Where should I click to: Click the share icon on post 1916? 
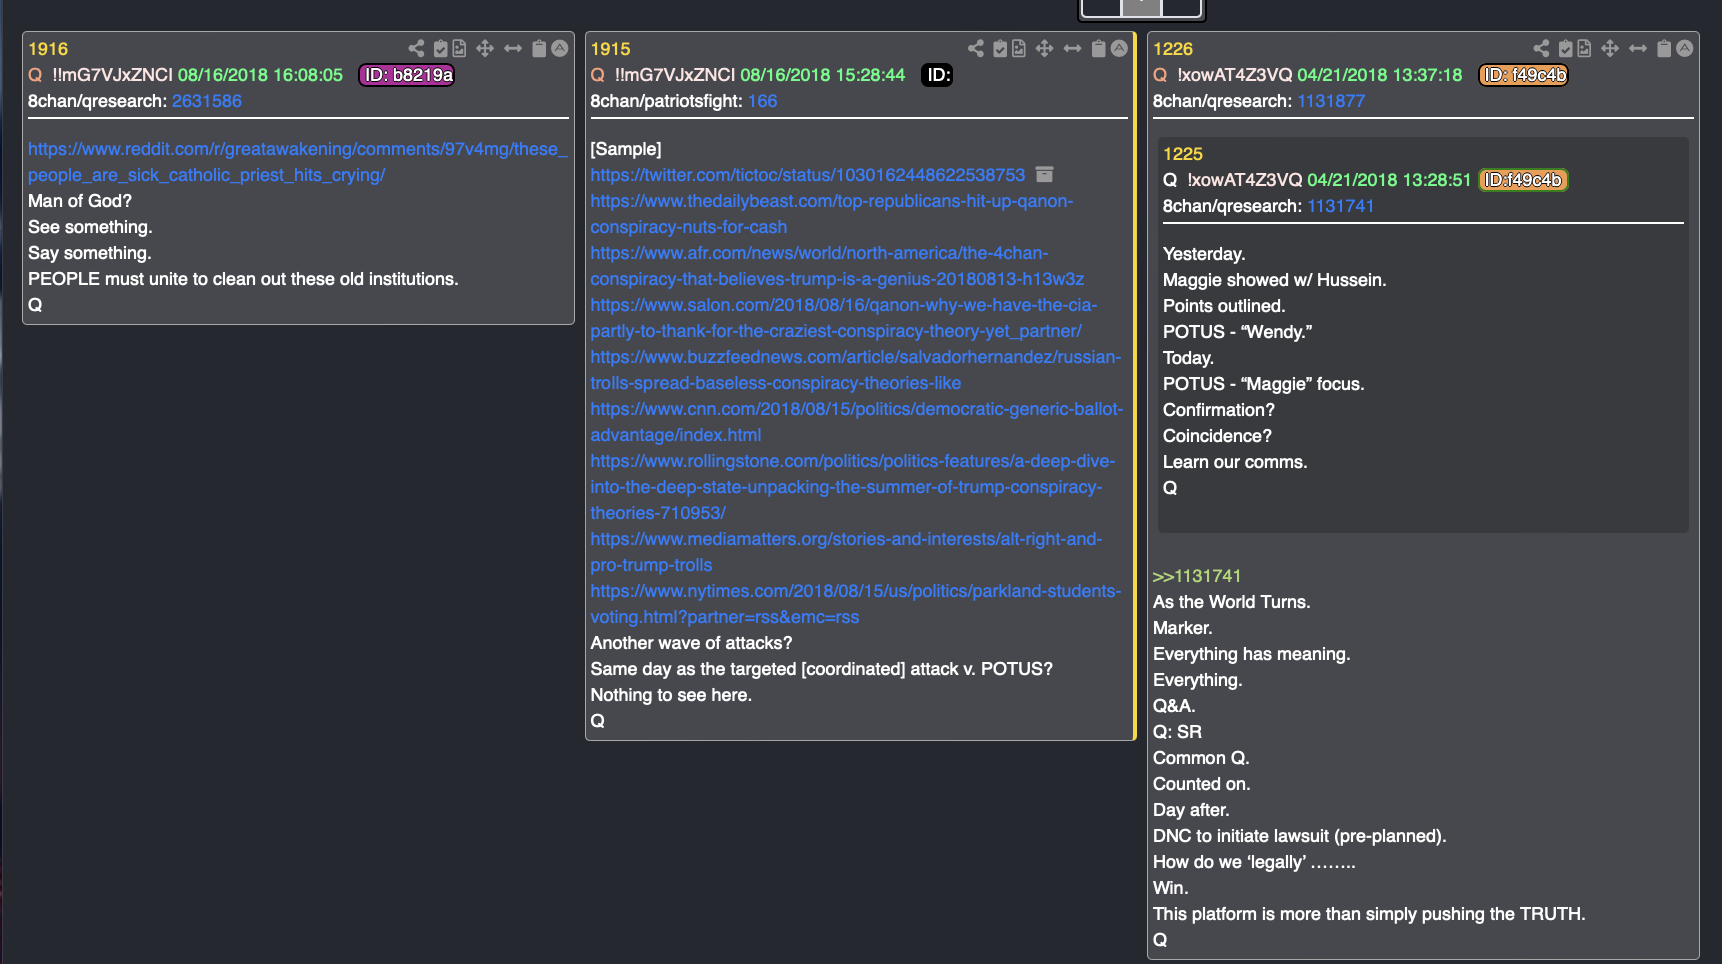click(416, 48)
